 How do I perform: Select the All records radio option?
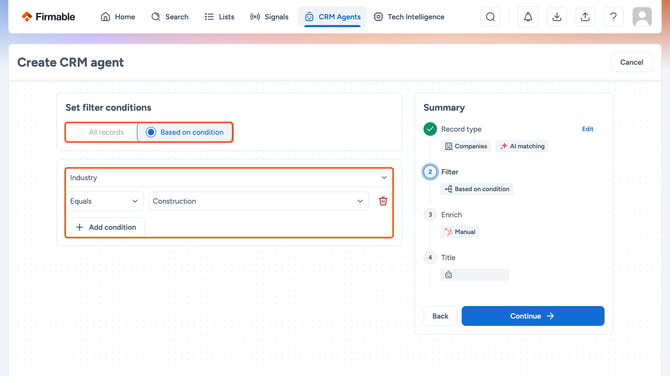101,132
